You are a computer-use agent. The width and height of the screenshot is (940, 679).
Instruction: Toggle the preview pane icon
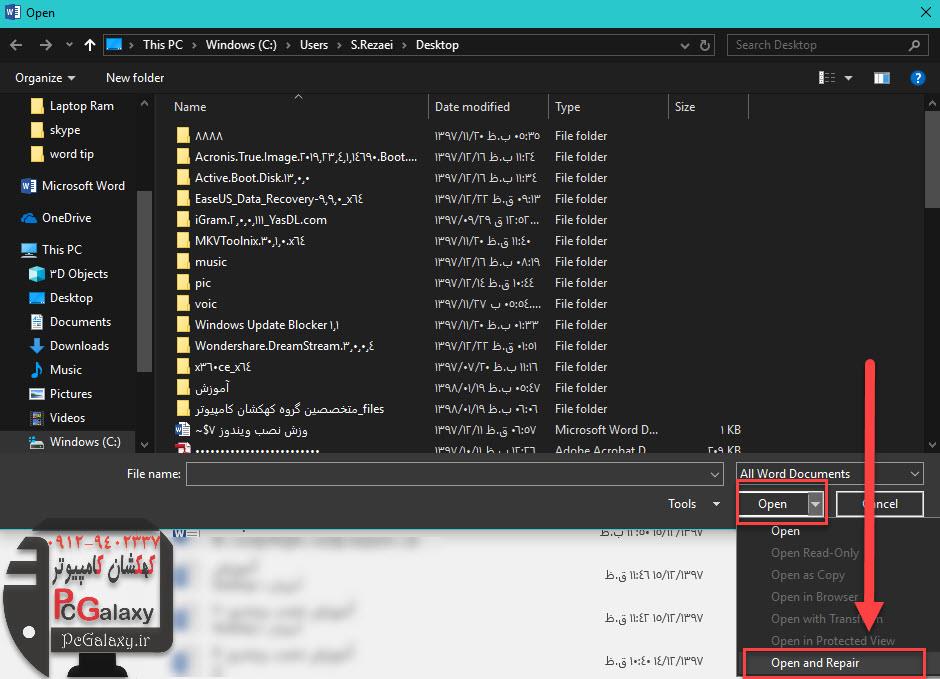882,78
